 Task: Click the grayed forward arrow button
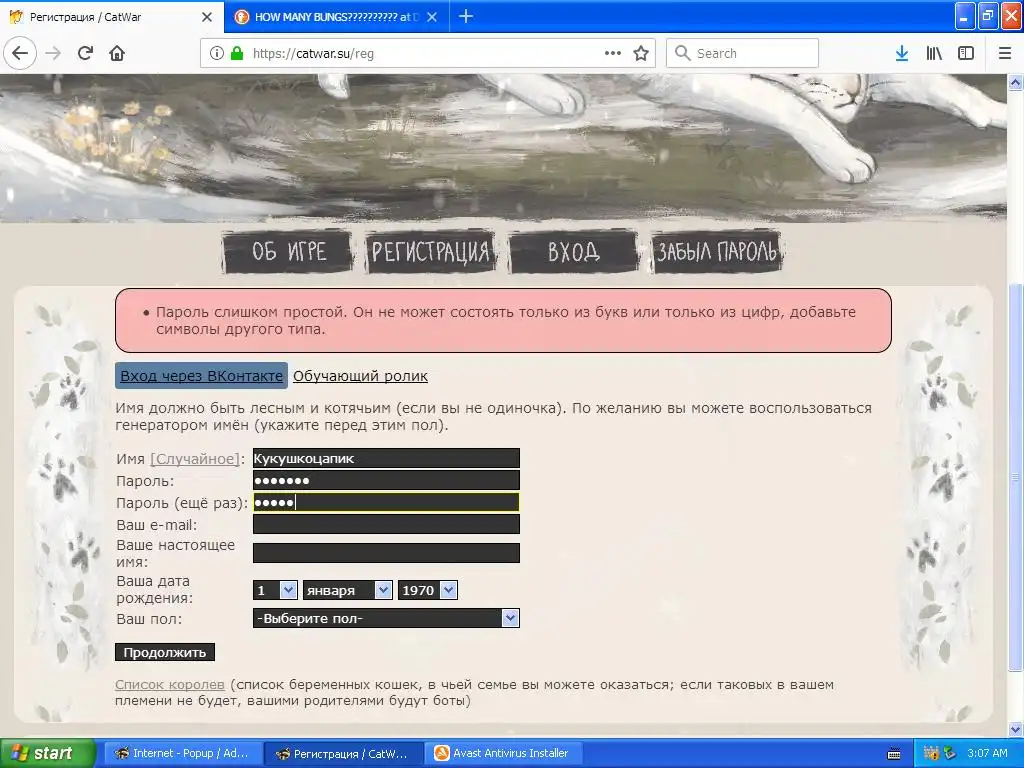[x=53, y=54]
